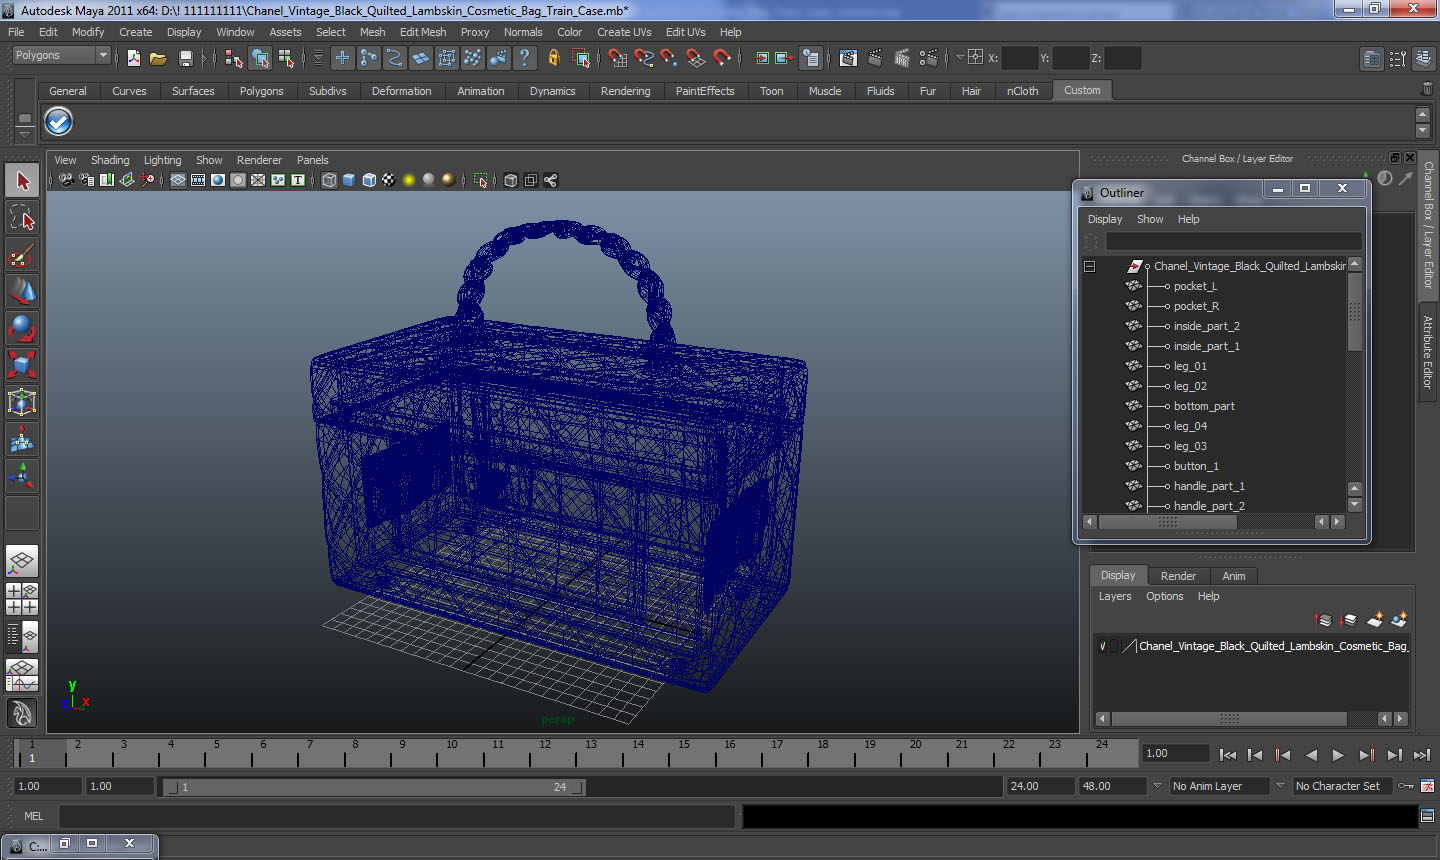The width and height of the screenshot is (1440, 860).
Task: Click the X coordinate input field
Action: 1019,58
